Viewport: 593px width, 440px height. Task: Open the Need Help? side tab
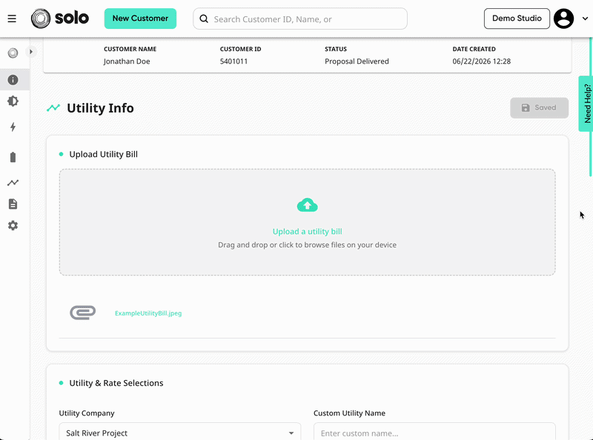(x=585, y=103)
